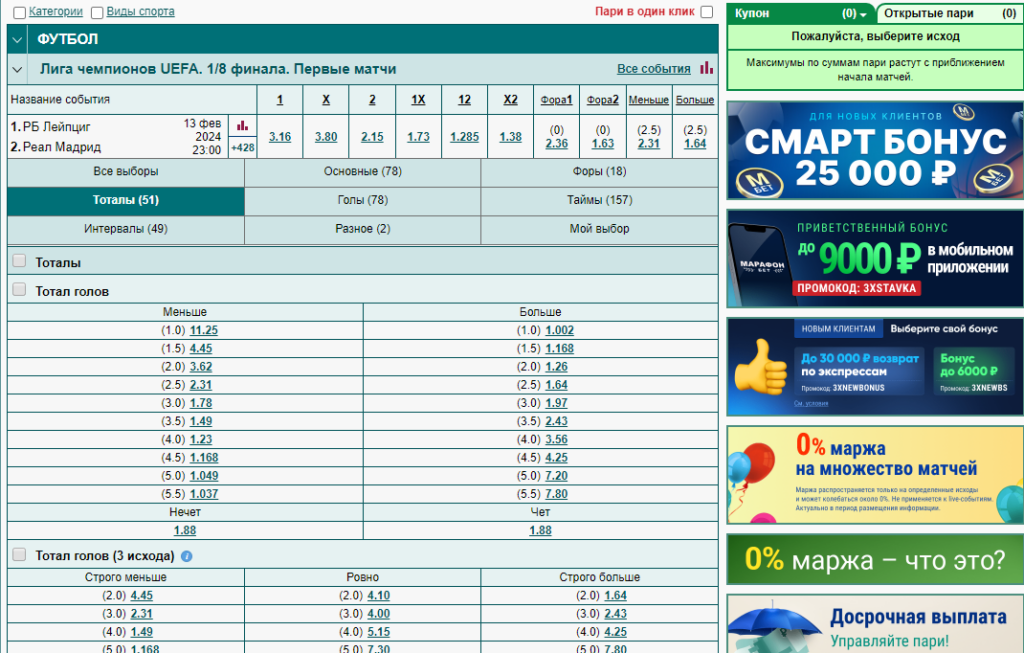1024x653 pixels.
Task: Expand additional markets +428
Action: pyautogui.click(x=242, y=148)
